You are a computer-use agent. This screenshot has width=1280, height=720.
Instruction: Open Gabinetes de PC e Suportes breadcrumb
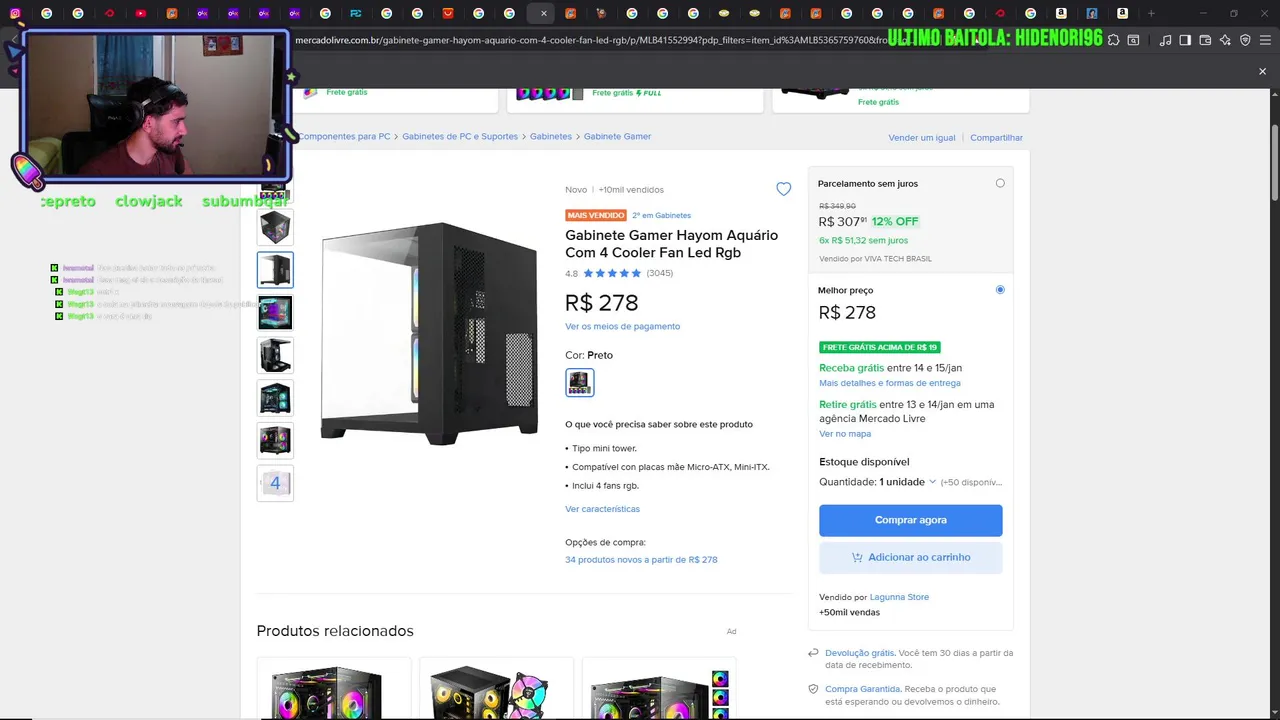tap(460, 136)
